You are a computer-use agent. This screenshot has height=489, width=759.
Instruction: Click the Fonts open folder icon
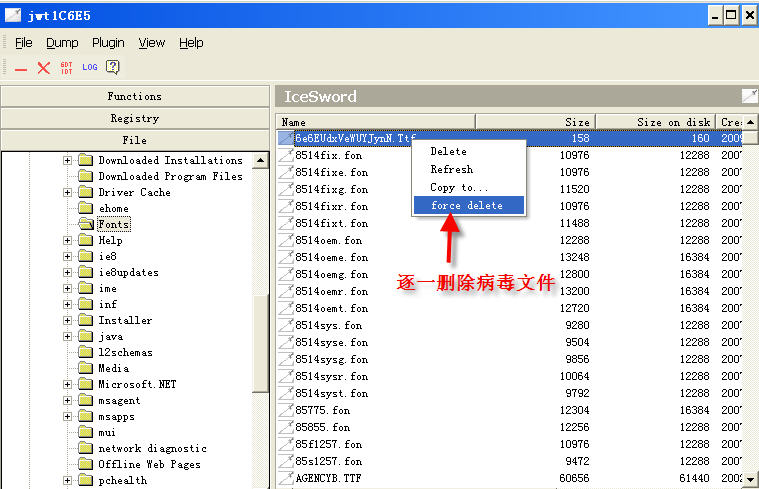point(86,224)
